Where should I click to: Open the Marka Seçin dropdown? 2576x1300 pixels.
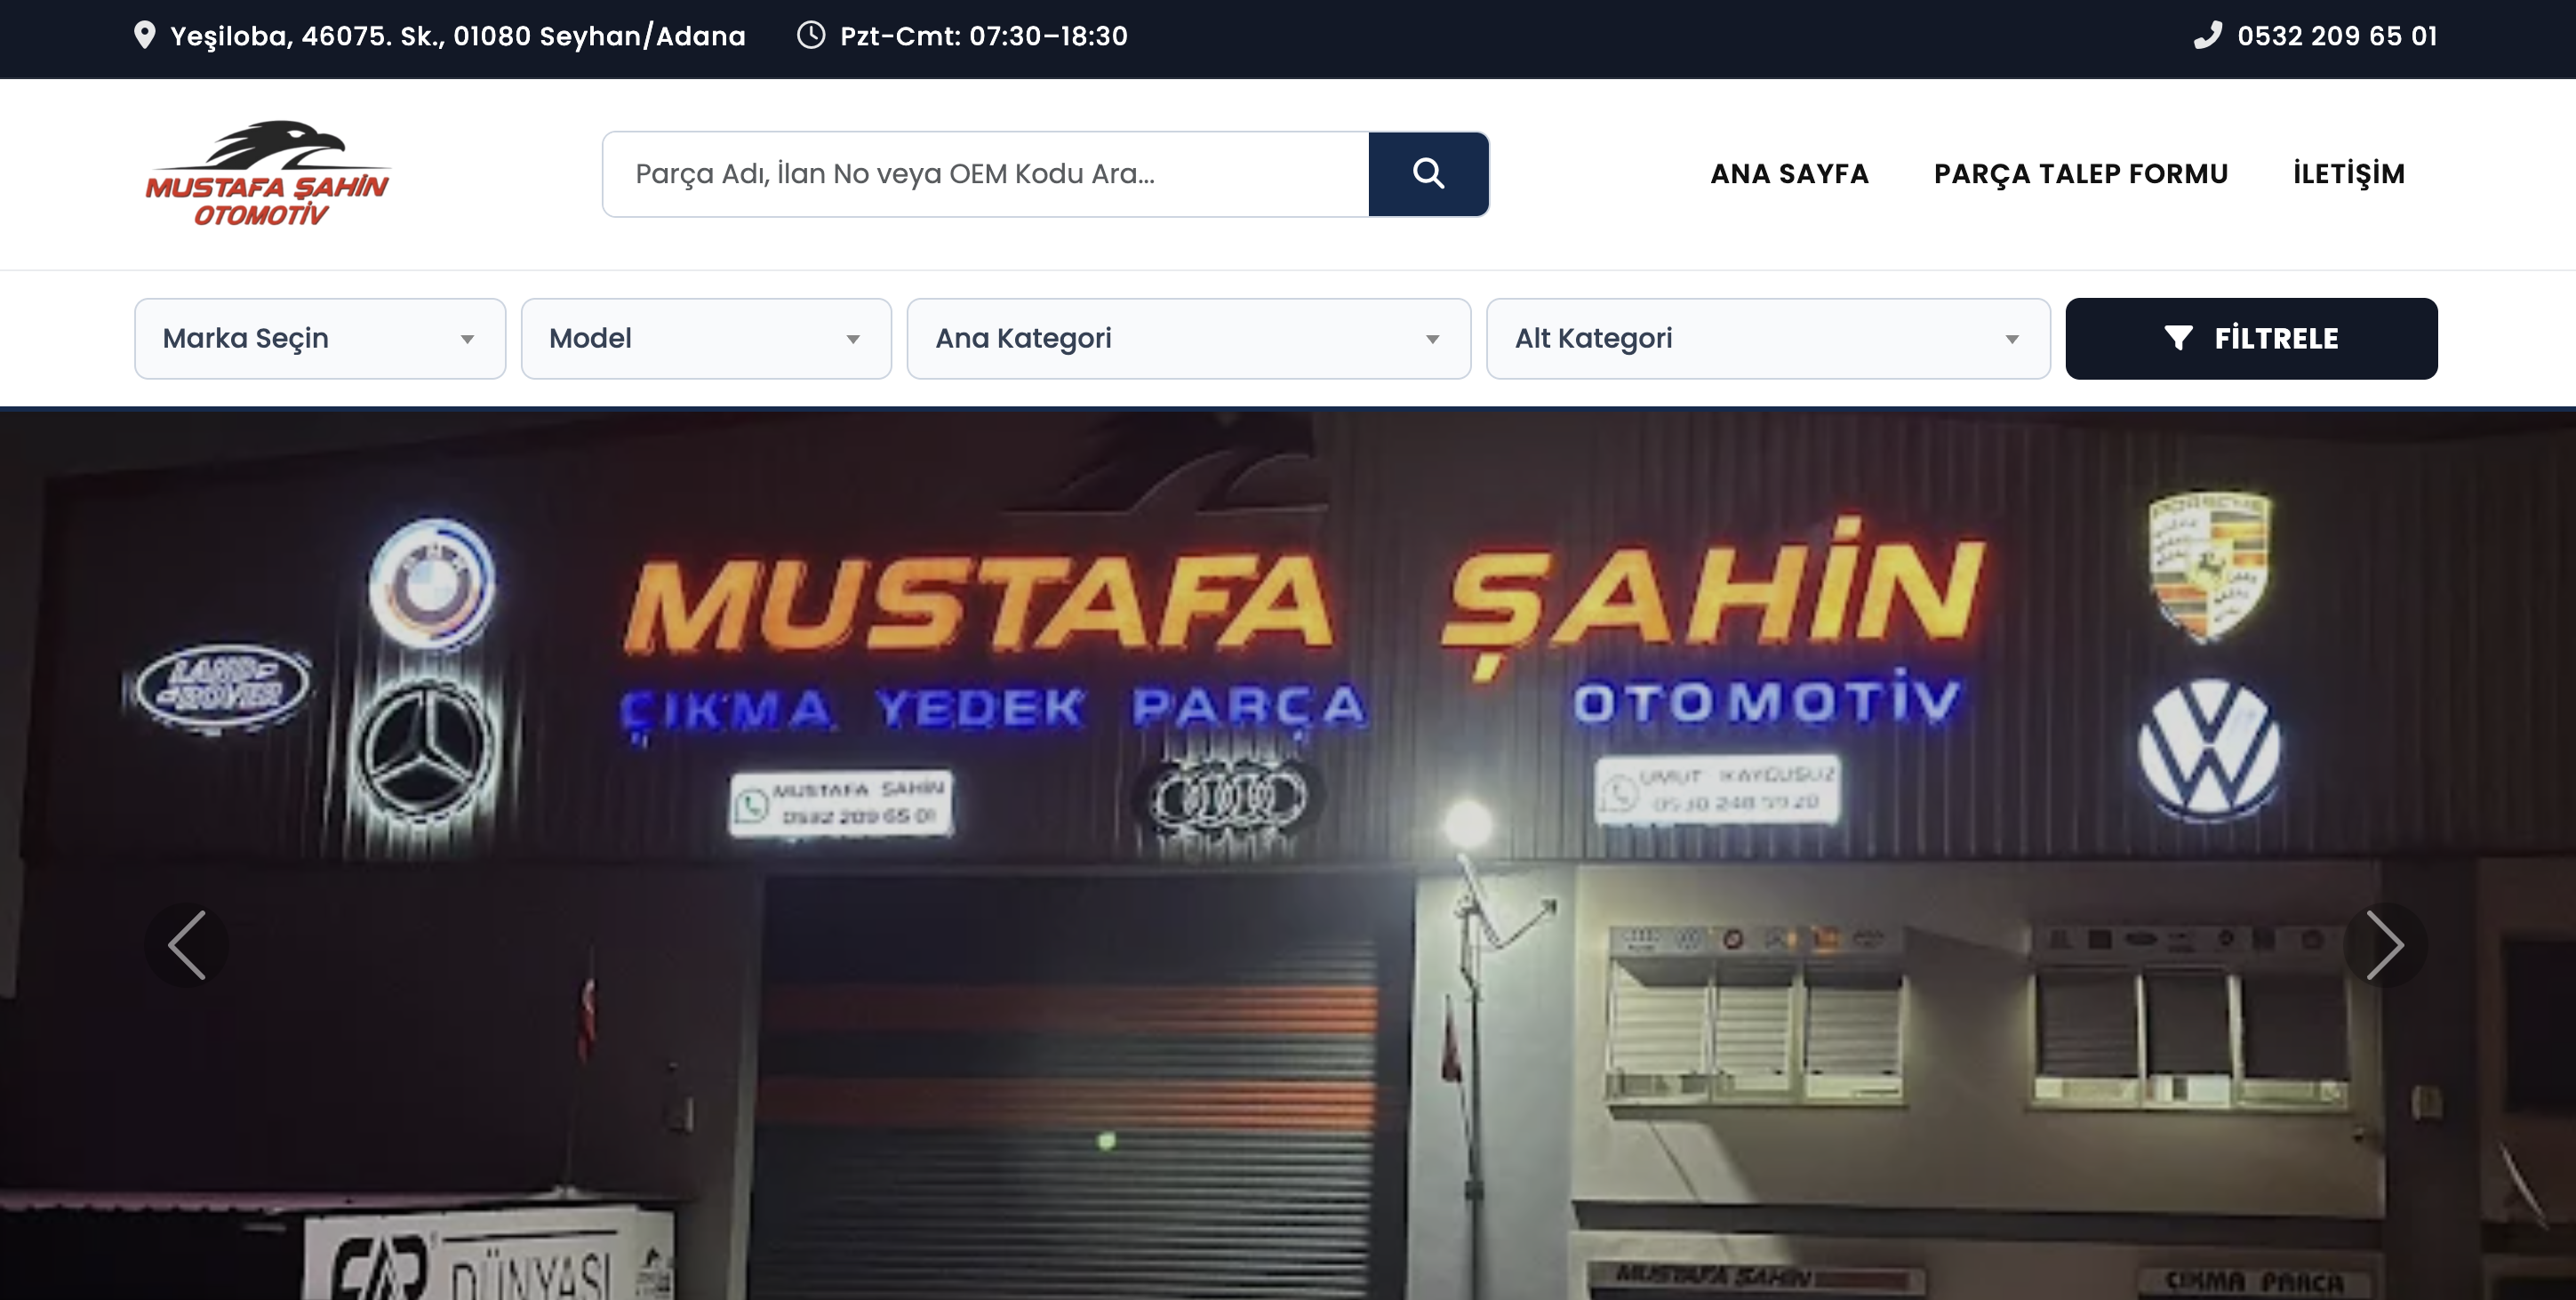(320, 339)
